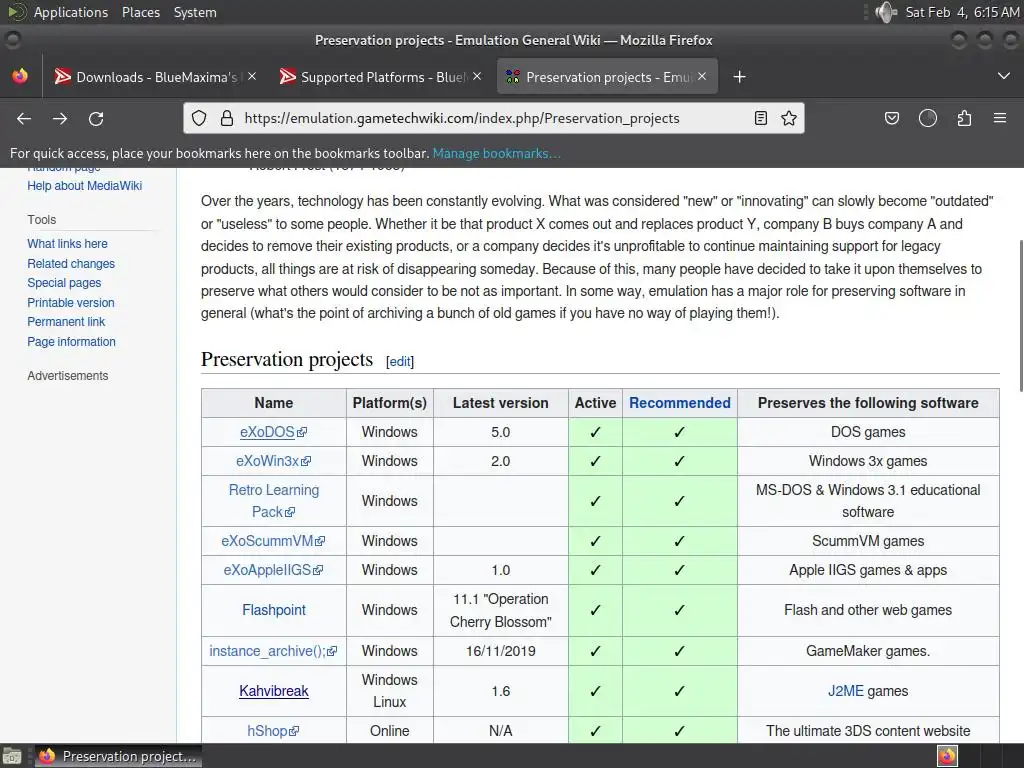List all tabs dropdown arrow
The height and width of the screenshot is (768, 1024).
(1004, 76)
